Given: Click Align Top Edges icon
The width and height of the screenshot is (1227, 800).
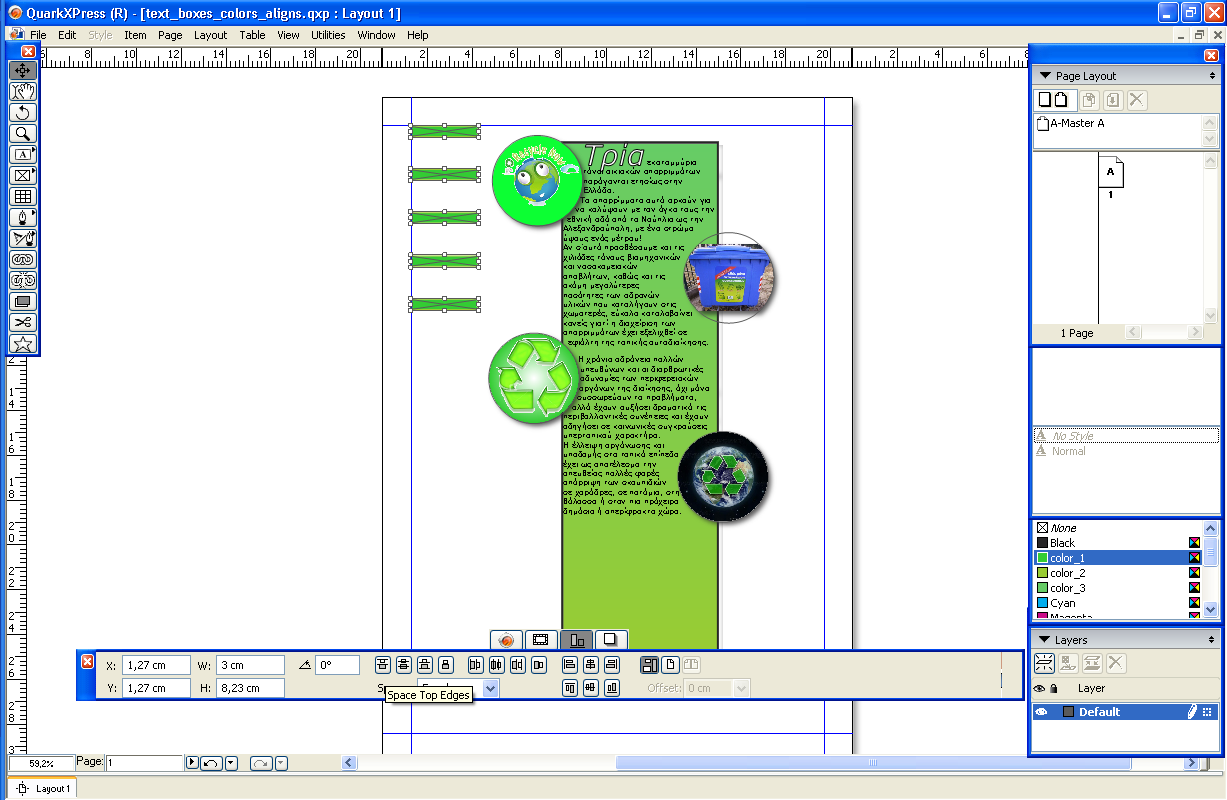Looking at the screenshot, I should pyautogui.click(x=571, y=688).
